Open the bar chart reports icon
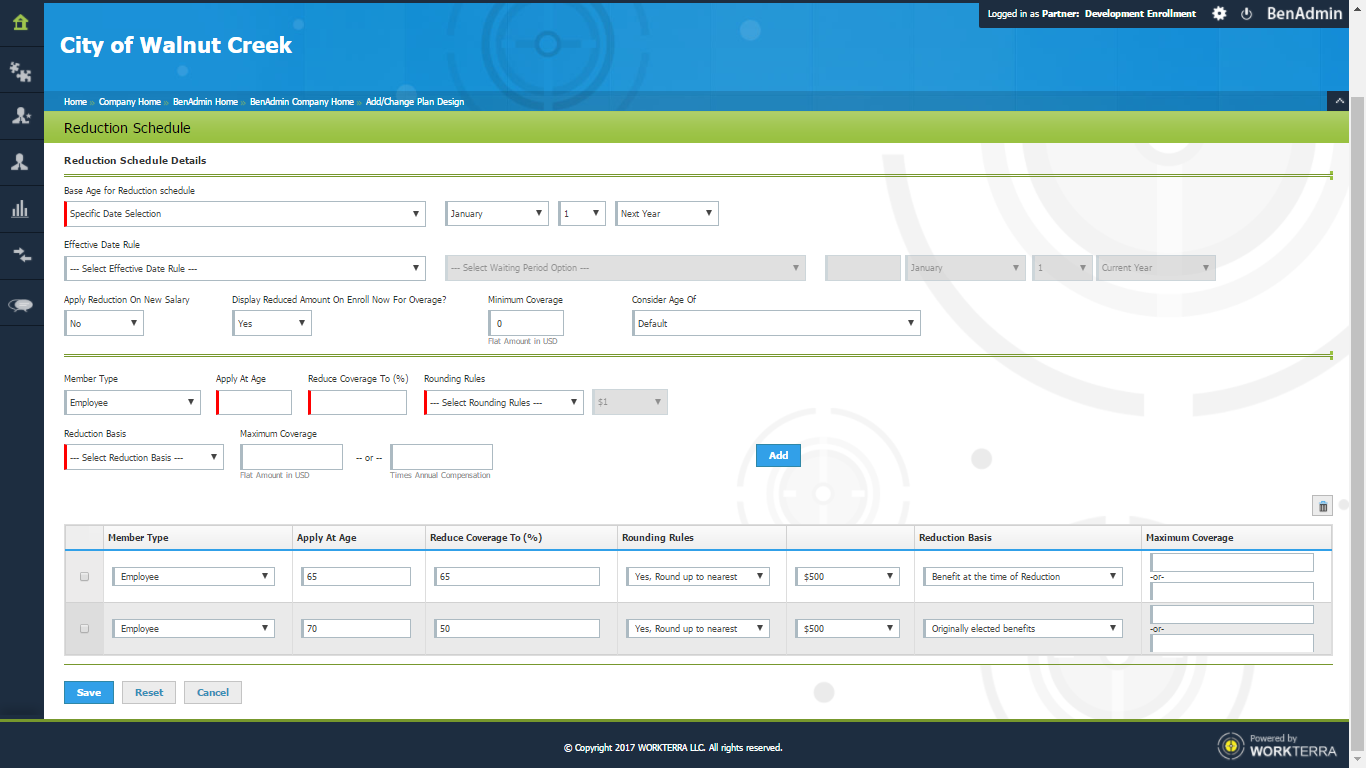Viewport: 1366px width, 768px height. [20, 208]
